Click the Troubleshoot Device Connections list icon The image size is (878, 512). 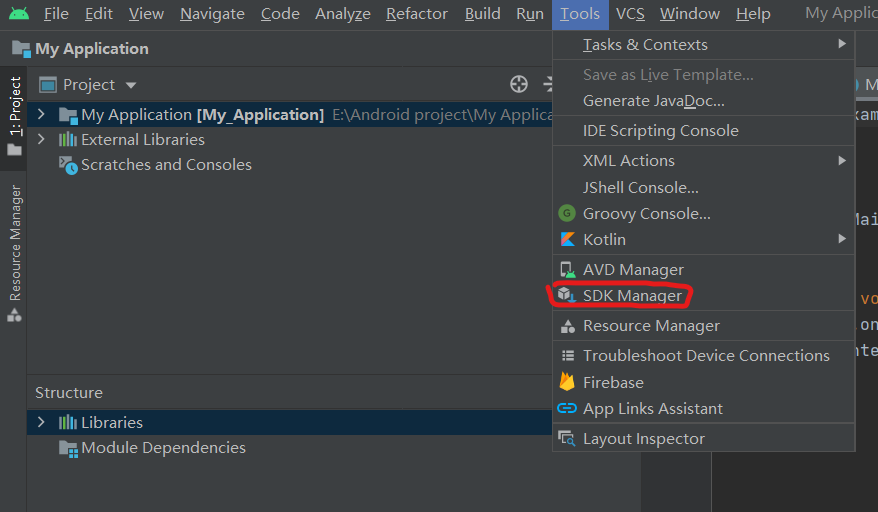[568, 355]
